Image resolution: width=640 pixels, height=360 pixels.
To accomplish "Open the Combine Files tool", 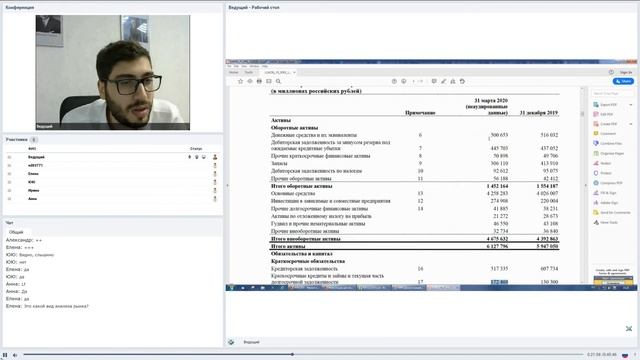I will click(607, 144).
